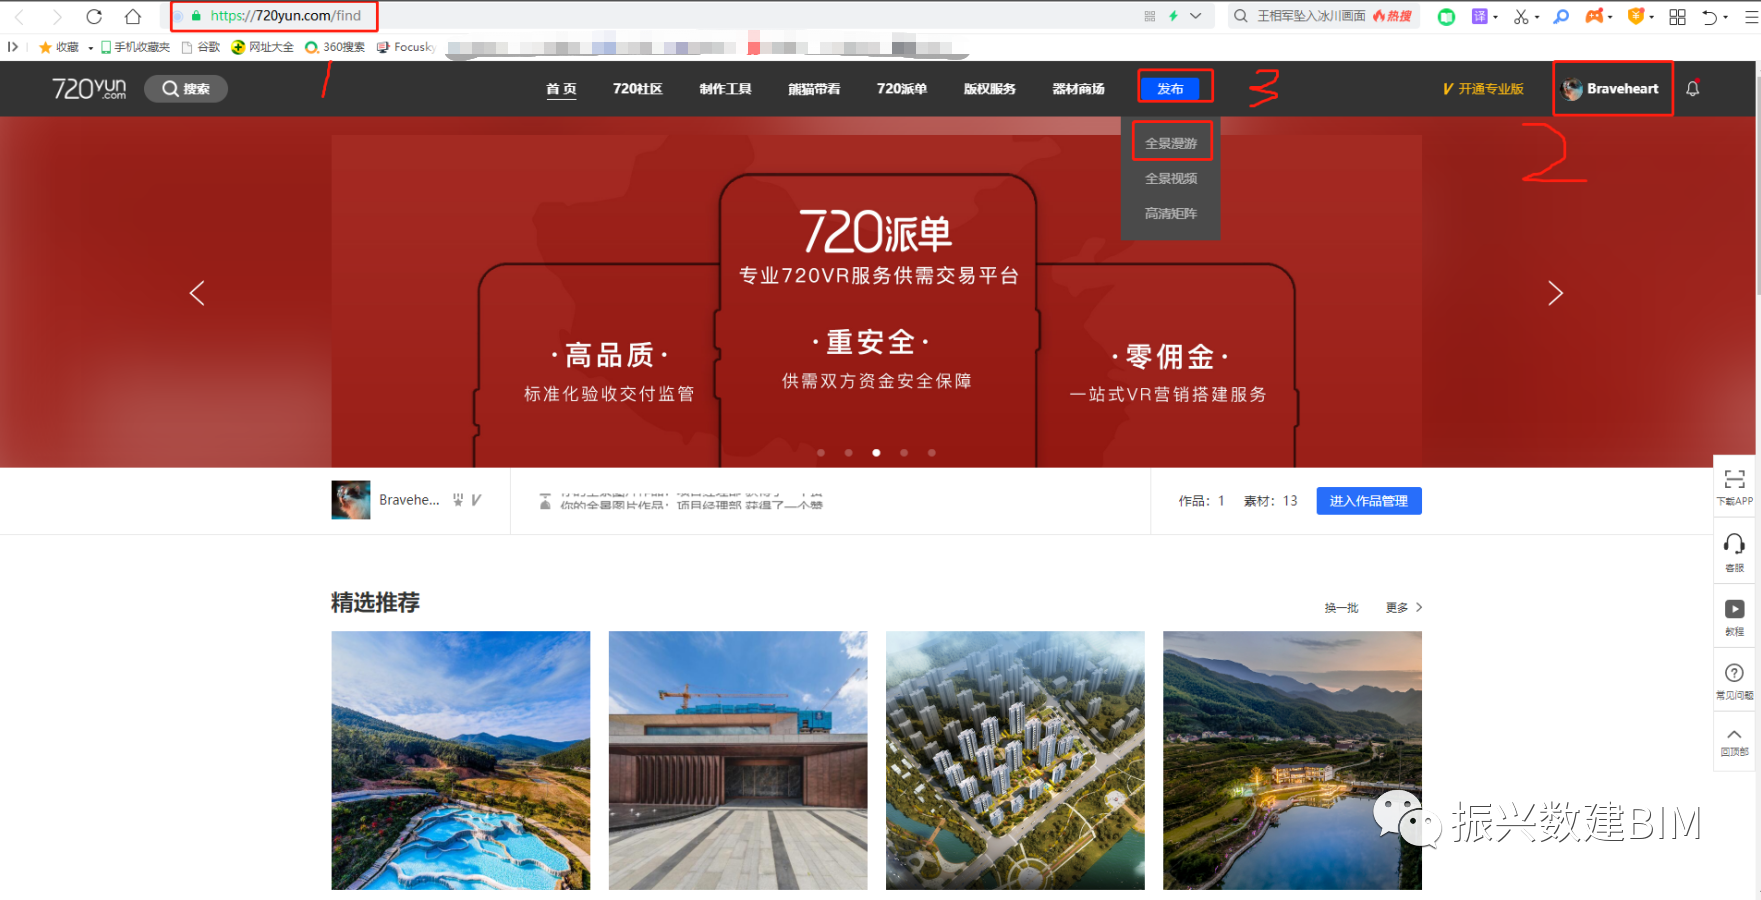This screenshot has height=900, width=1761.
Task: Open the 版权服务 nav item
Action: coord(990,88)
